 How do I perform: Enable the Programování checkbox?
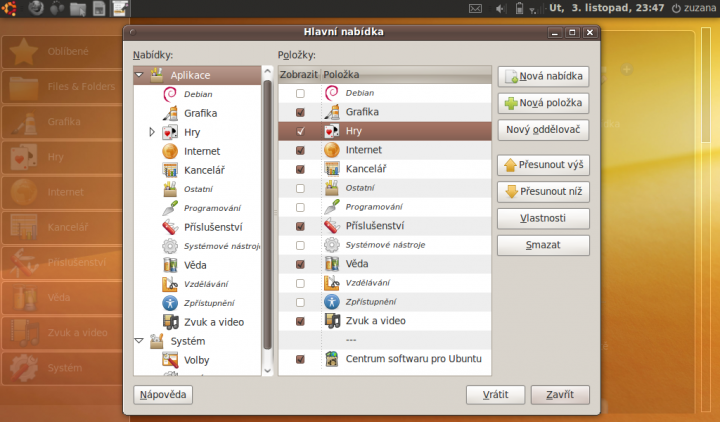click(300, 208)
